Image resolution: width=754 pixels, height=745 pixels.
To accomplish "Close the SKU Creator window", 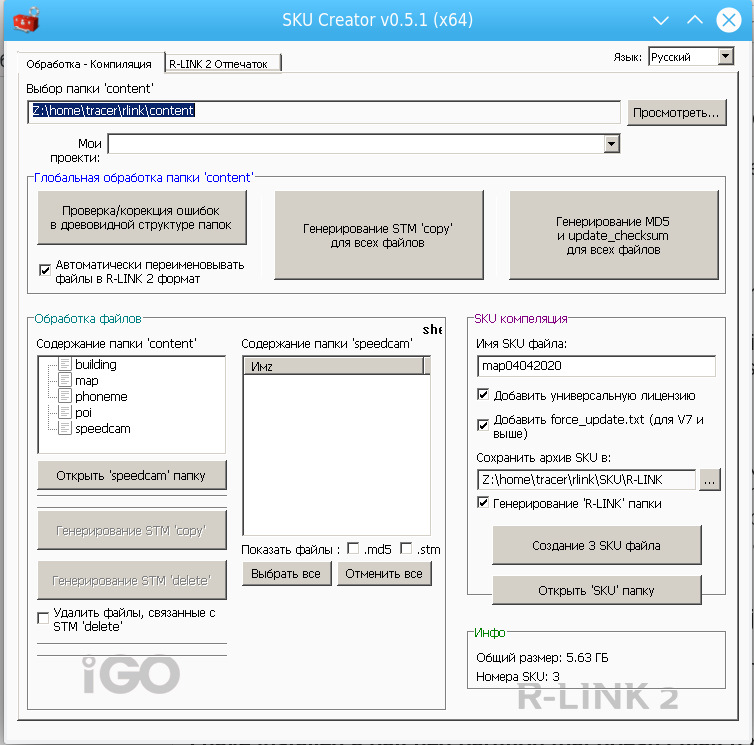I will [729, 20].
